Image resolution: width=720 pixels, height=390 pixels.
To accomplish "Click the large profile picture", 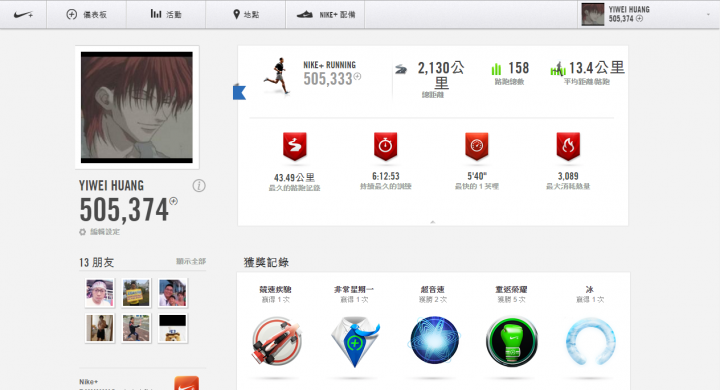I will tap(137, 107).
